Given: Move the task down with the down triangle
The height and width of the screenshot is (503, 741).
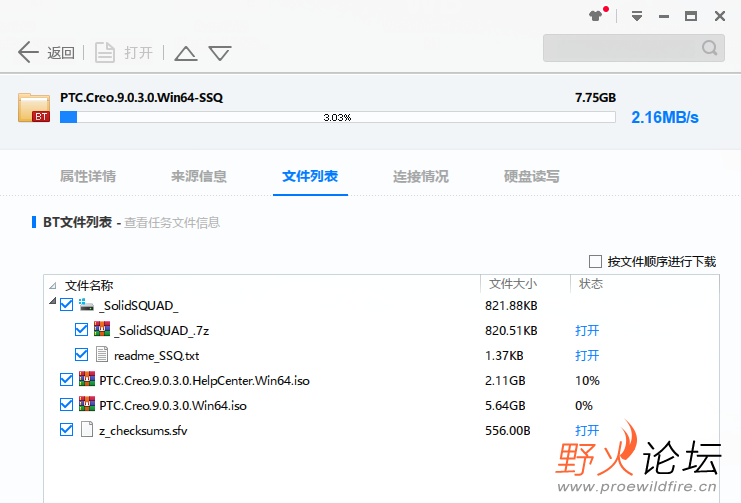Looking at the screenshot, I should [x=220, y=53].
